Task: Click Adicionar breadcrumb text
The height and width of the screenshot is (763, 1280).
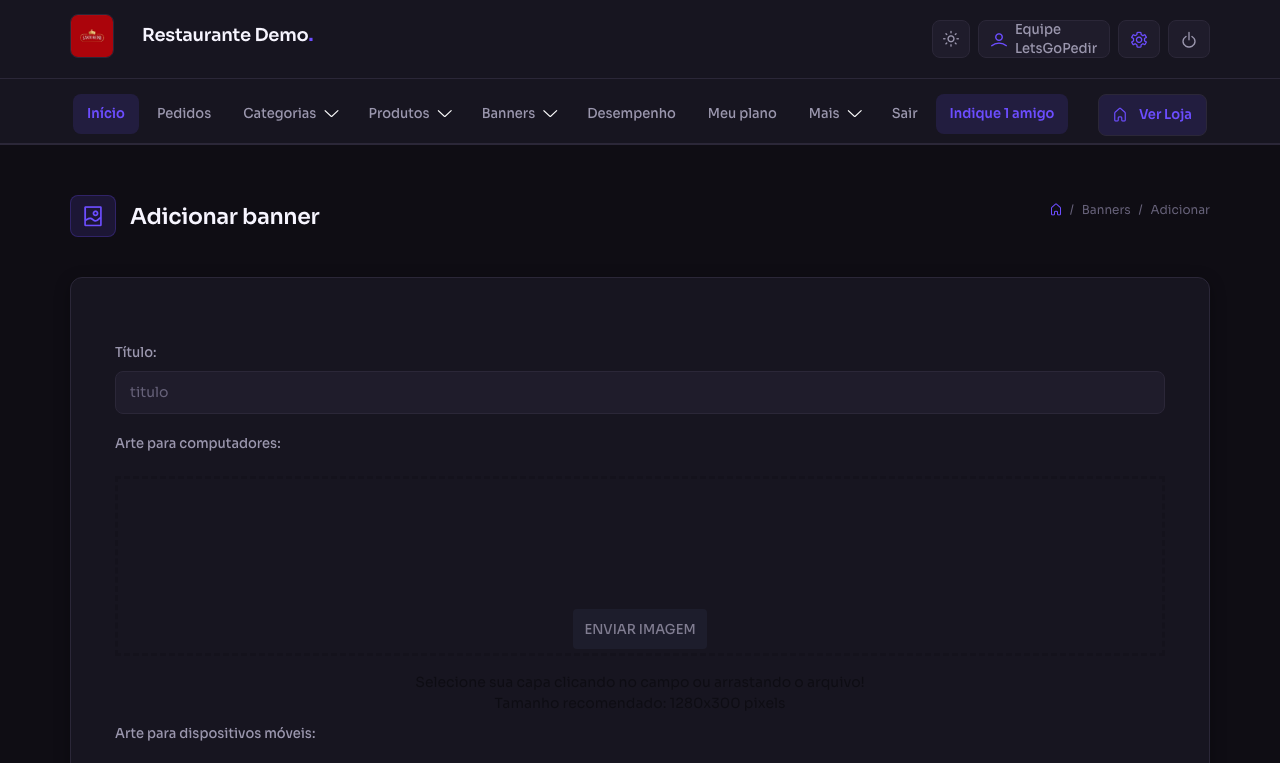Action: click(x=1180, y=209)
